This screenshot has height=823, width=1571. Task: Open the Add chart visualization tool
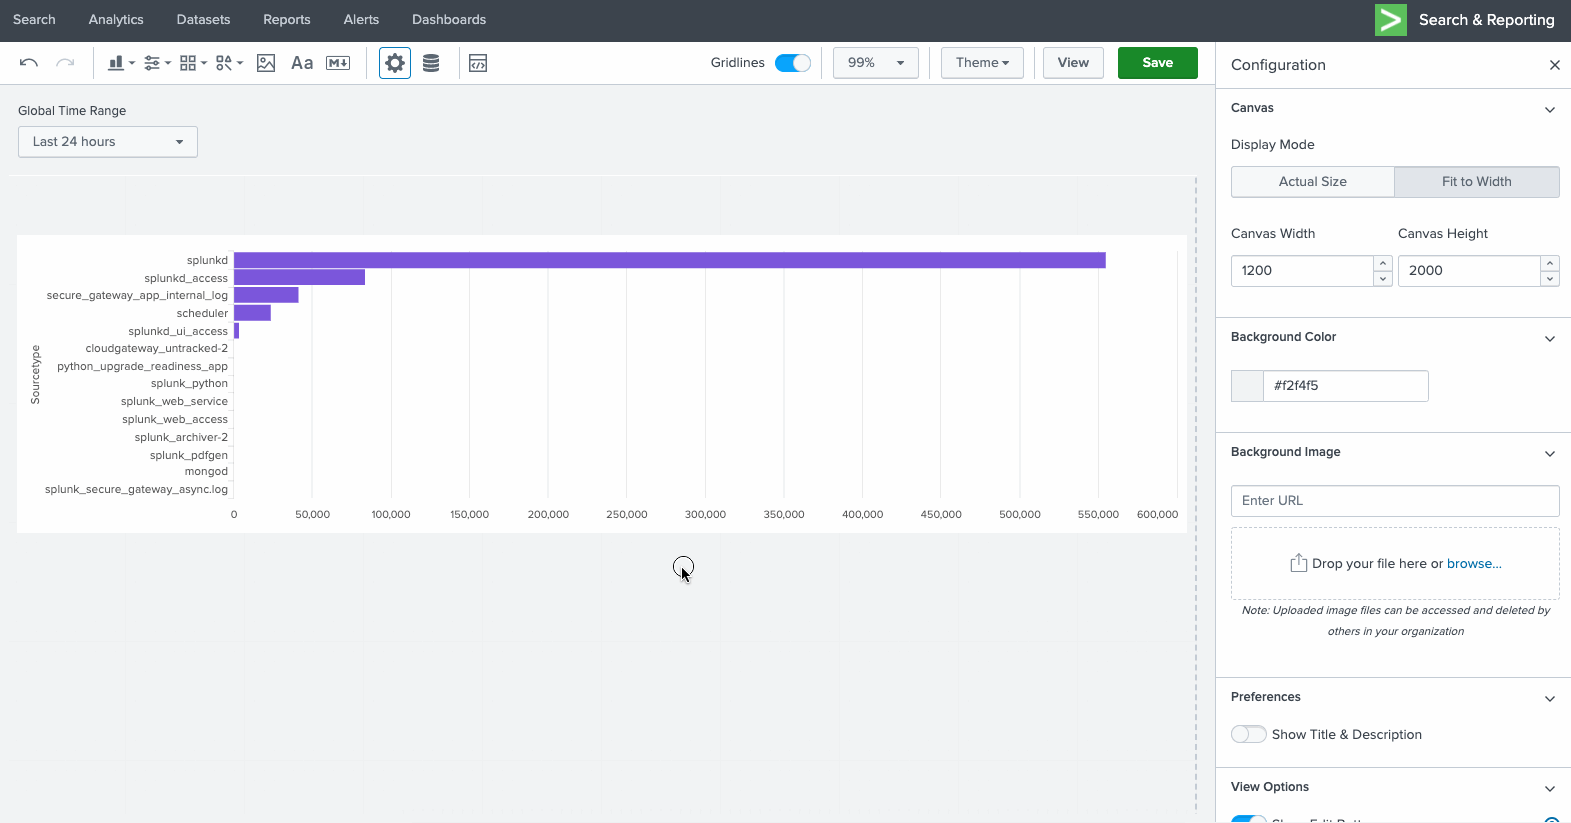[x=120, y=63]
